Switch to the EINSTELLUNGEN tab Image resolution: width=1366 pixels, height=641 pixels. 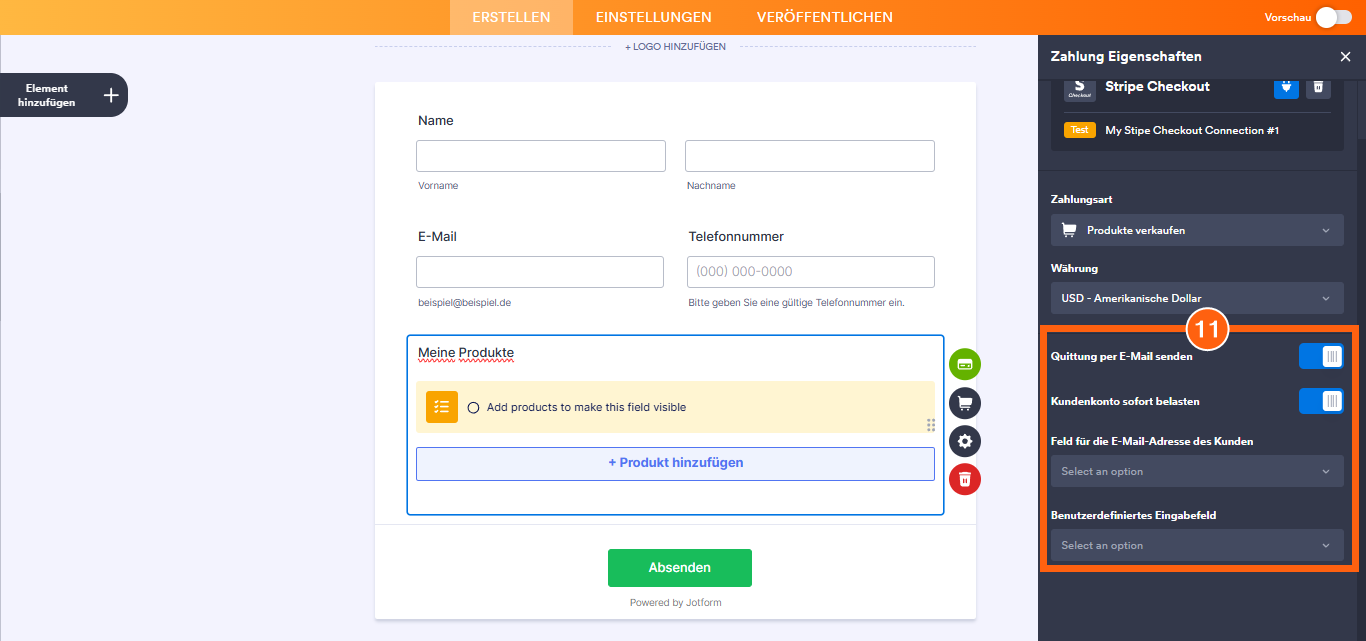(653, 17)
